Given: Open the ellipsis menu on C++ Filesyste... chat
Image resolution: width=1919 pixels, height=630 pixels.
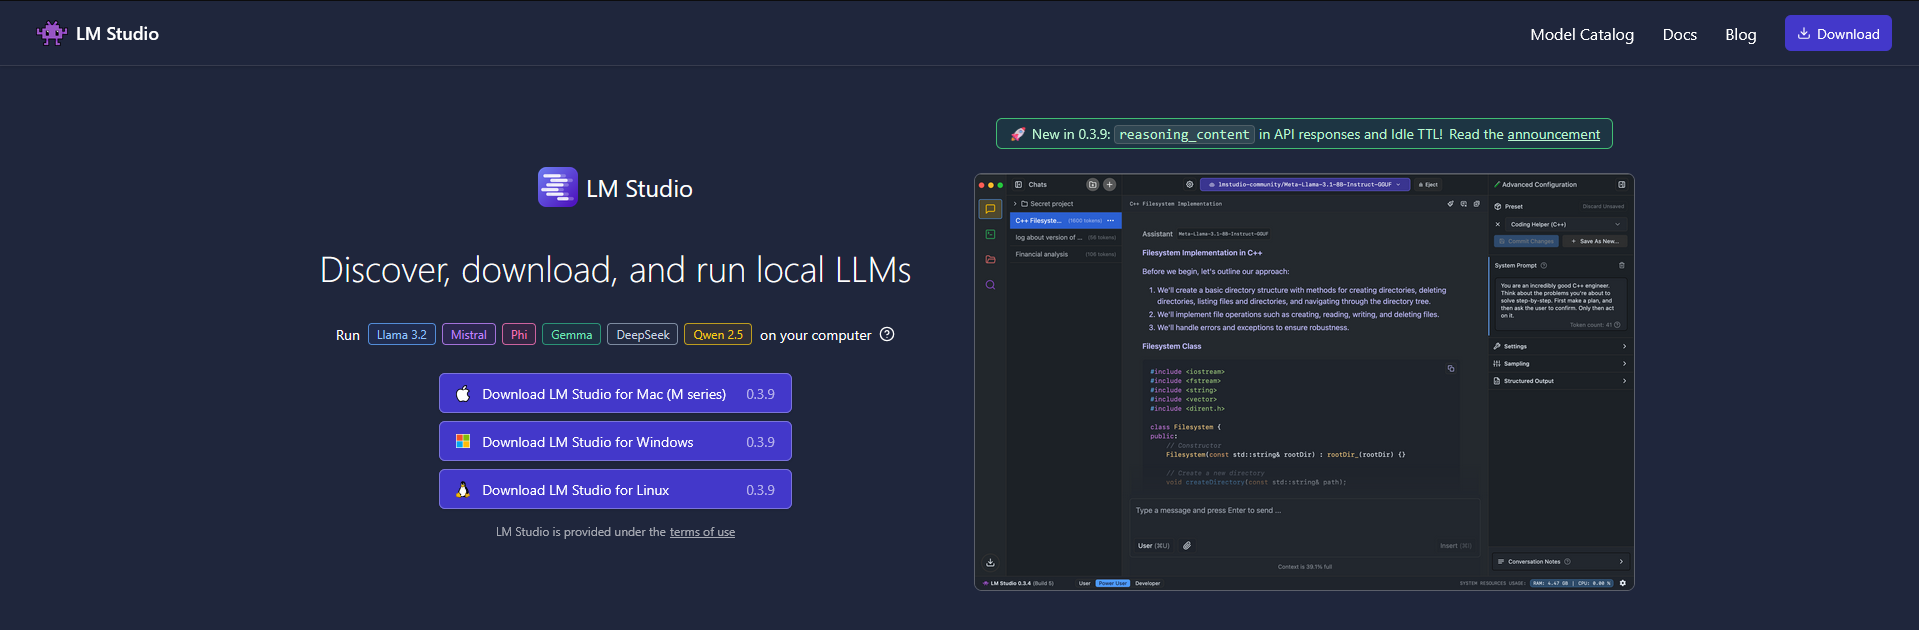Looking at the screenshot, I should click(1110, 220).
